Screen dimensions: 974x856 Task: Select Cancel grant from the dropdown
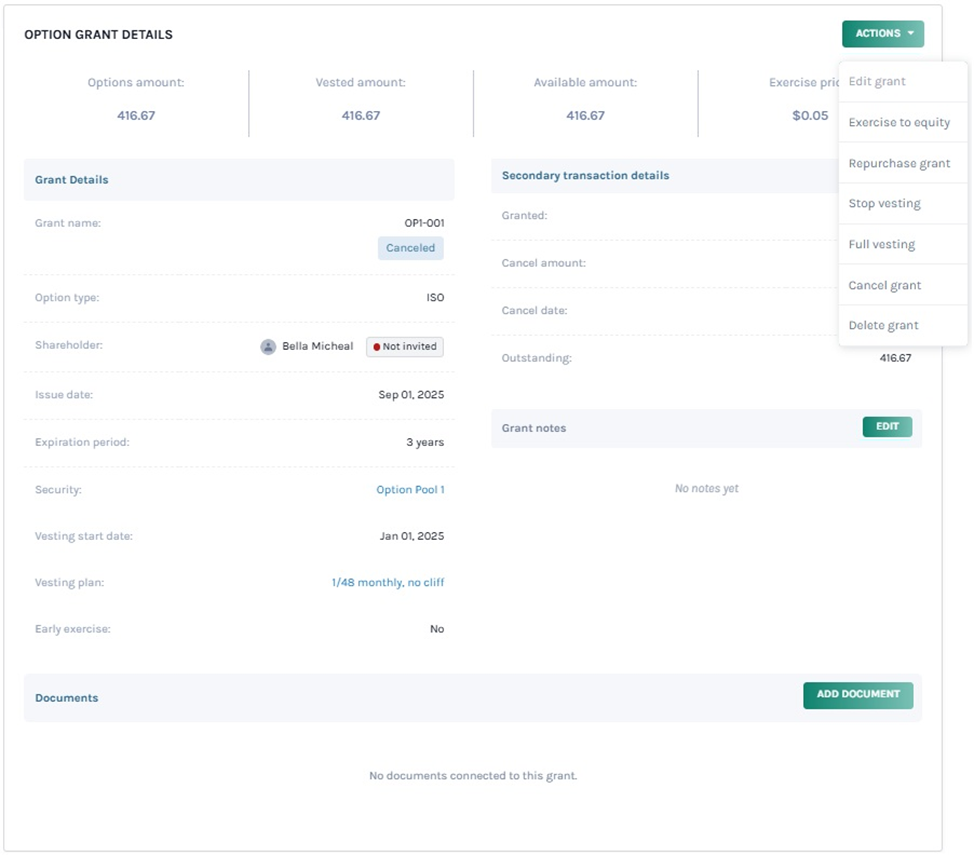point(884,286)
